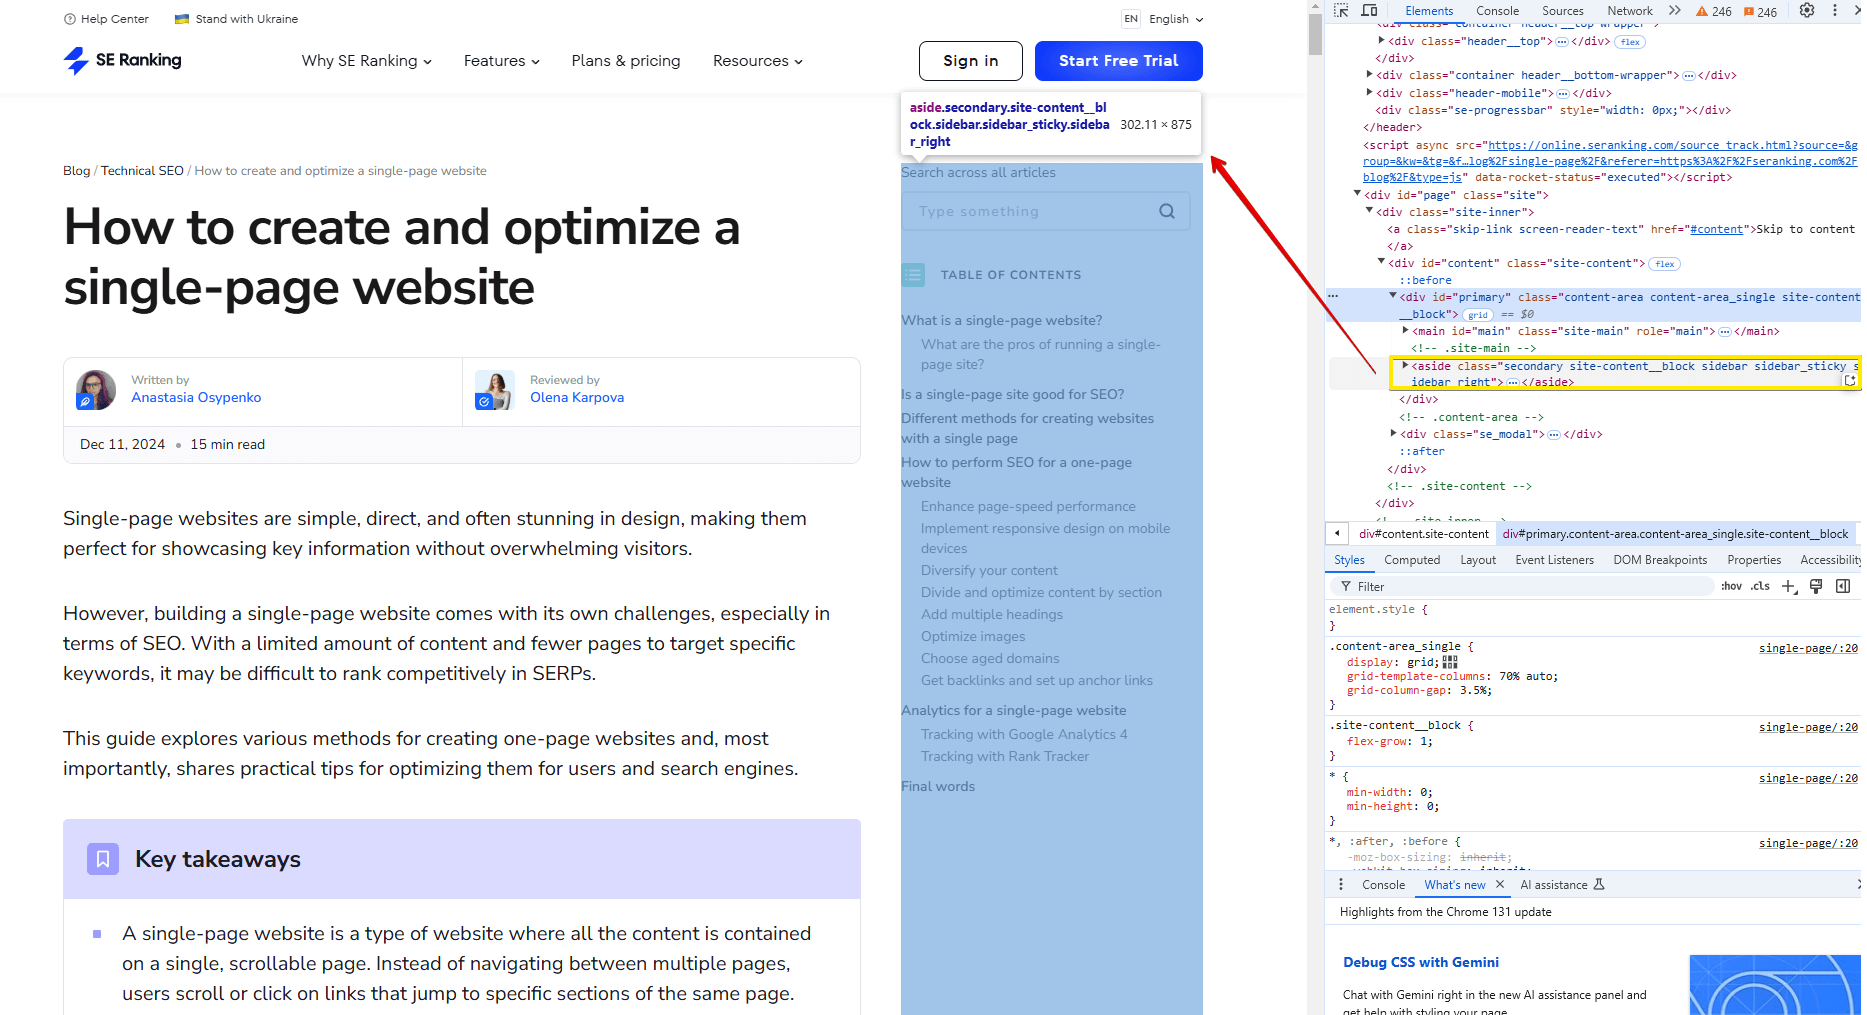Click the flex badge on header__top div
This screenshot has height=1015, width=1867.
[x=1630, y=42]
